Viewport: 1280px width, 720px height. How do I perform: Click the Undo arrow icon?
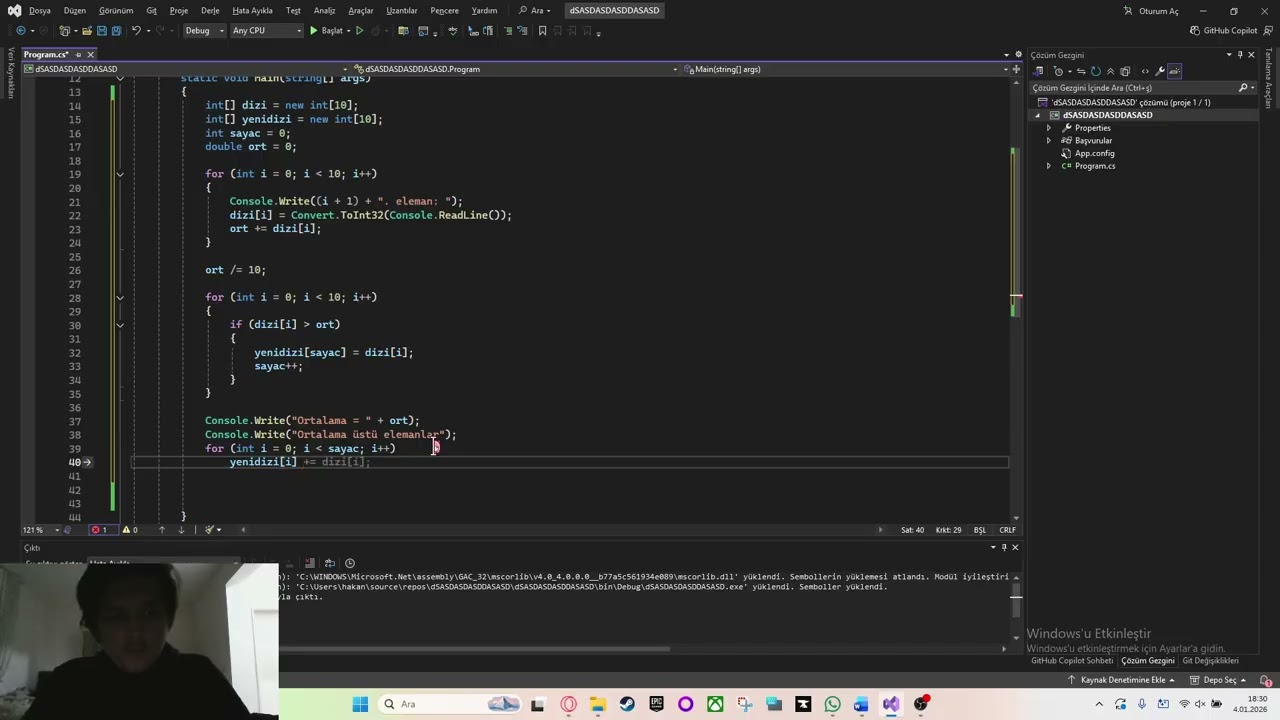(x=136, y=31)
